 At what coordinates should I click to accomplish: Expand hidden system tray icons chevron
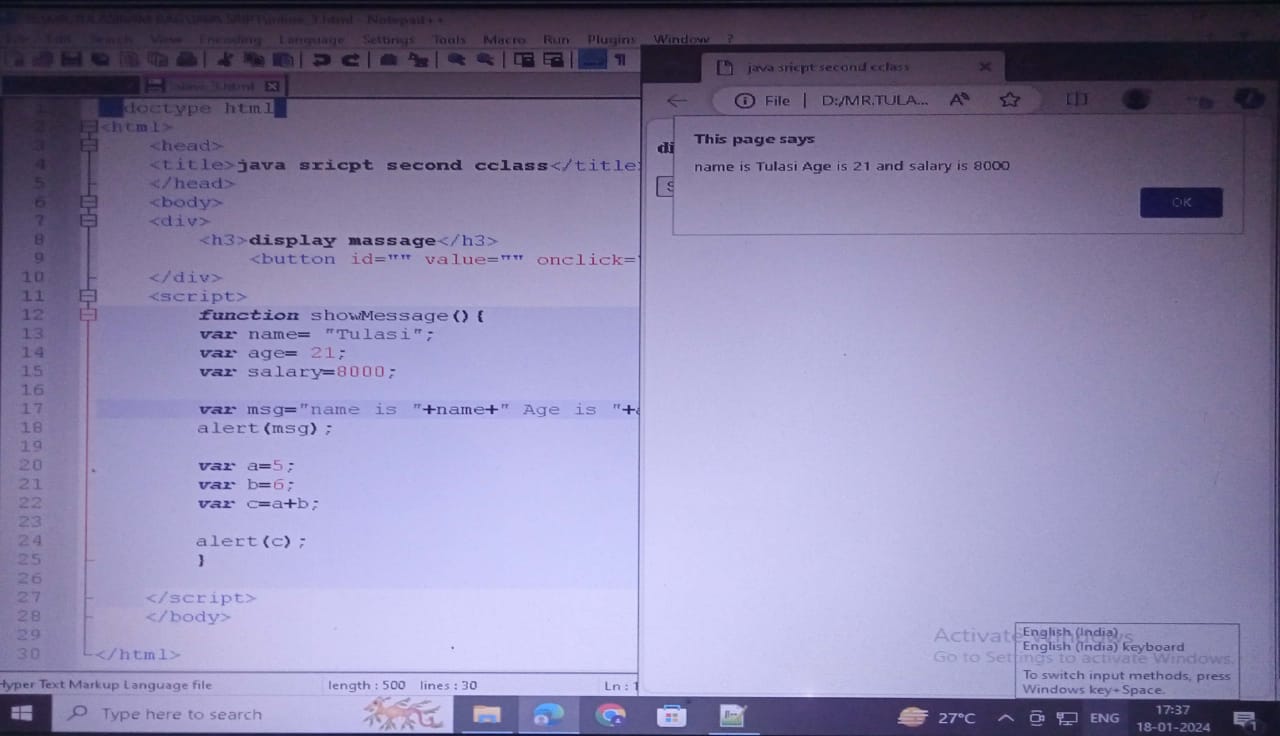(1006, 718)
